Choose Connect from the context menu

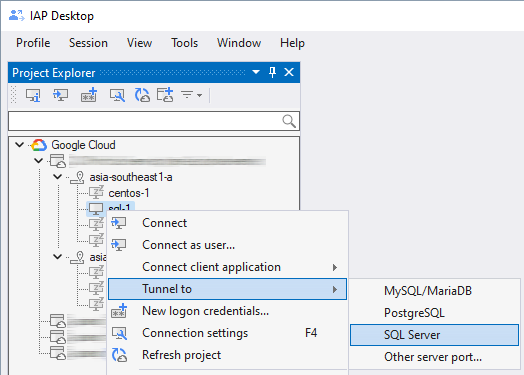tap(227, 223)
